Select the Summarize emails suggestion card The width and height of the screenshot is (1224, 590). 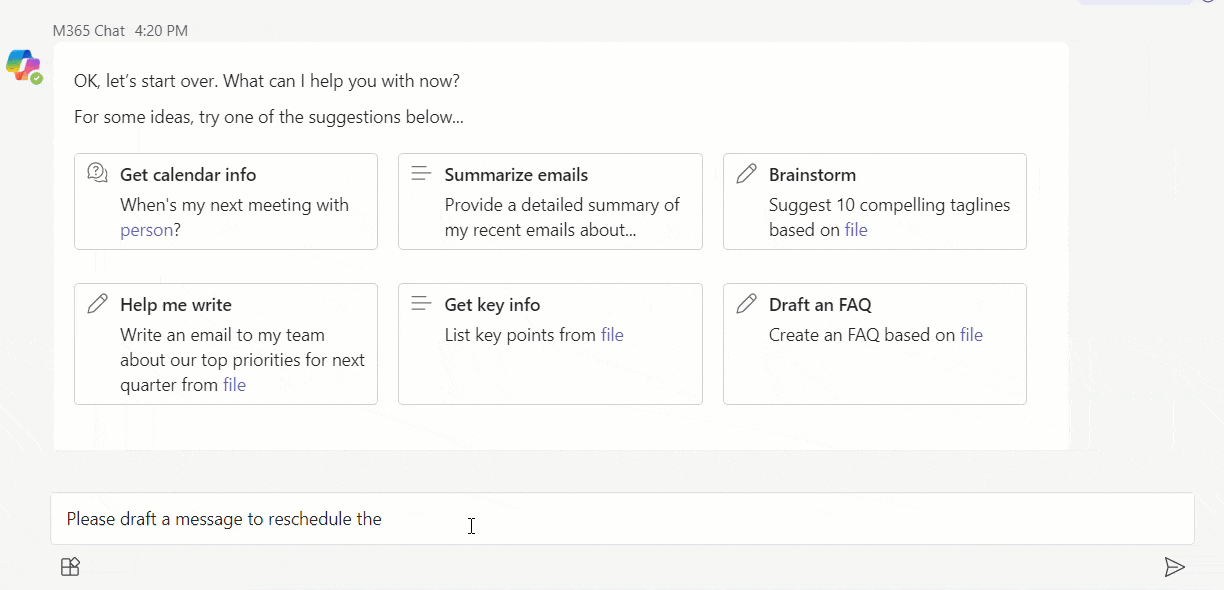click(x=550, y=201)
